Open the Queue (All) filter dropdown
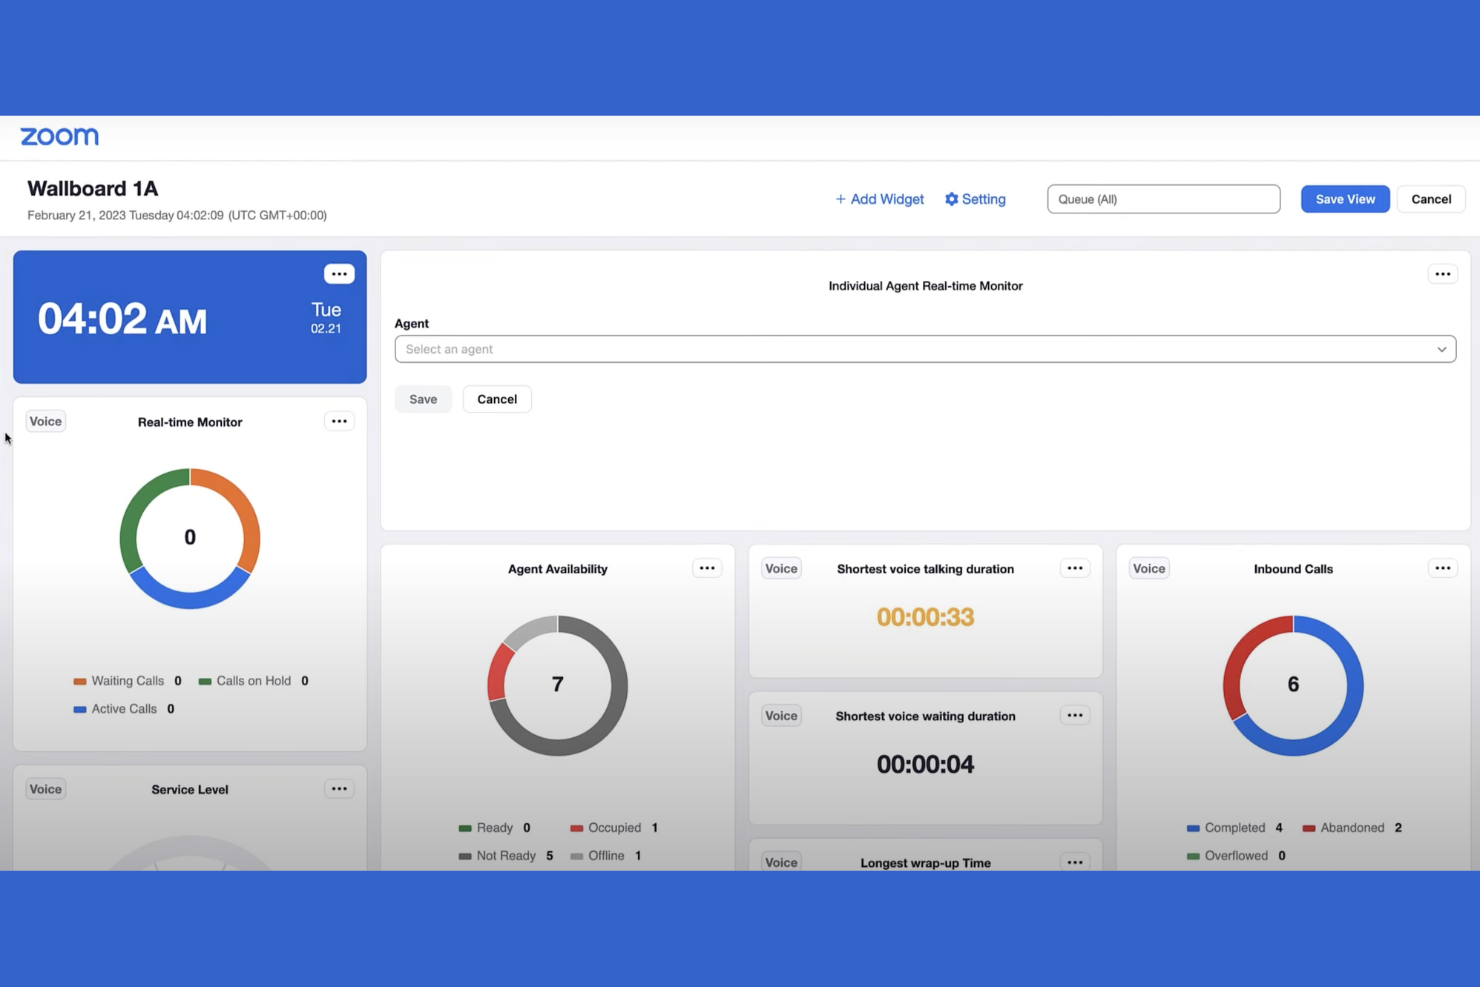Screen dimensions: 1480x987 [x=1163, y=199]
